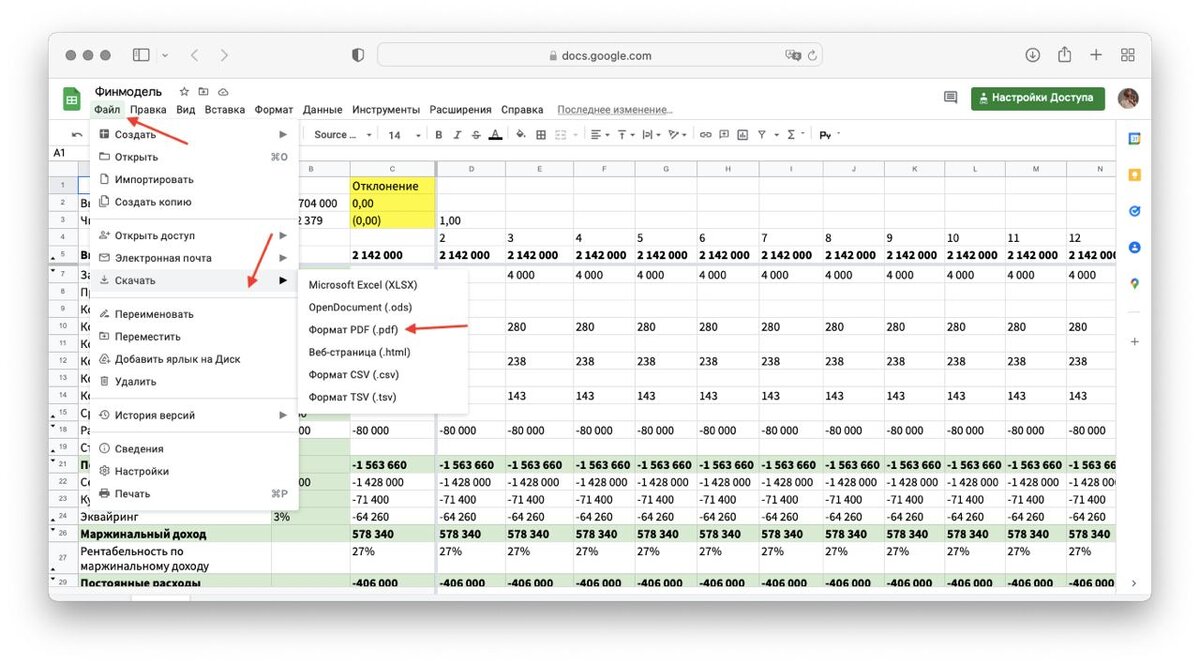Open the Файл menu
Screen dimensions: 1200x665
107,110
